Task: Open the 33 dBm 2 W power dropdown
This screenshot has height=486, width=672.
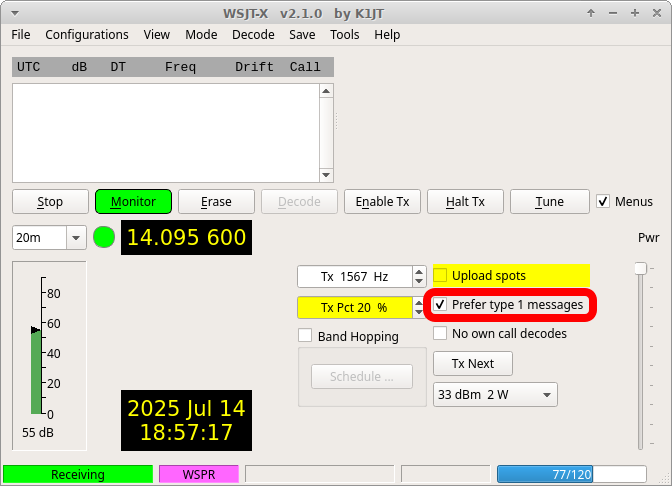Action: (x=495, y=394)
